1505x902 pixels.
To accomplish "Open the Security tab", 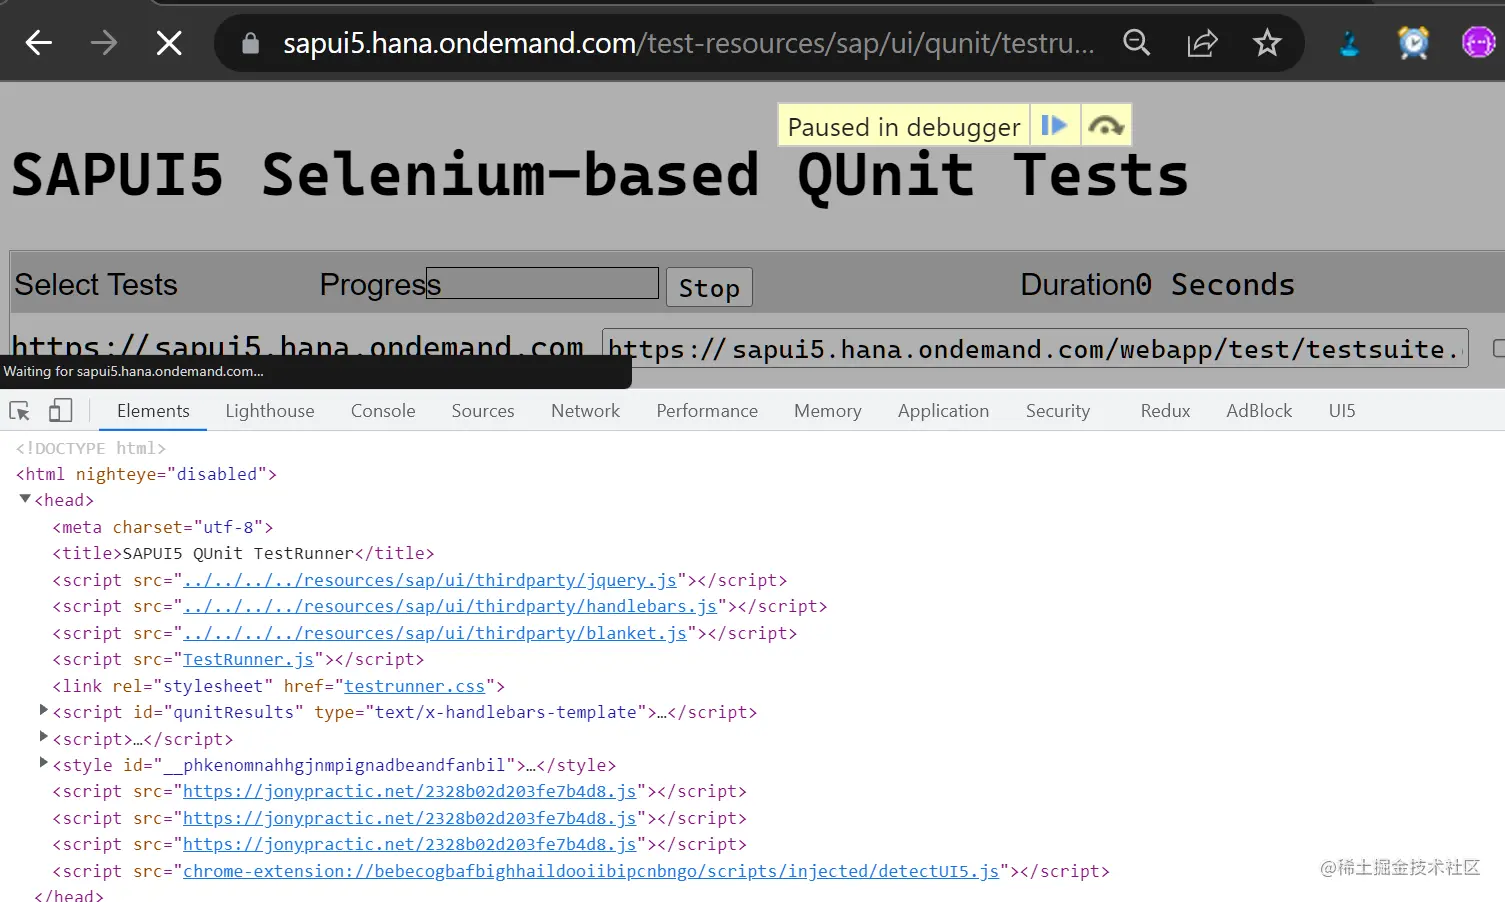I will (1058, 411).
